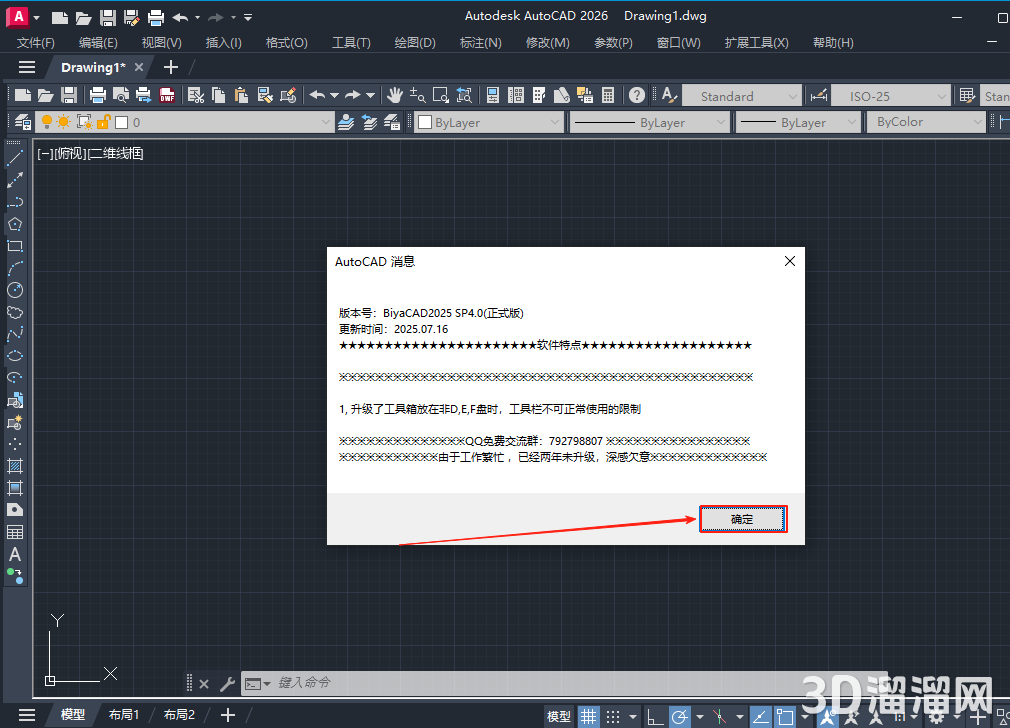Open the ByLayer linetype dropdown
The width and height of the screenshot is (1010, 728).
click(x=648, y=122)
